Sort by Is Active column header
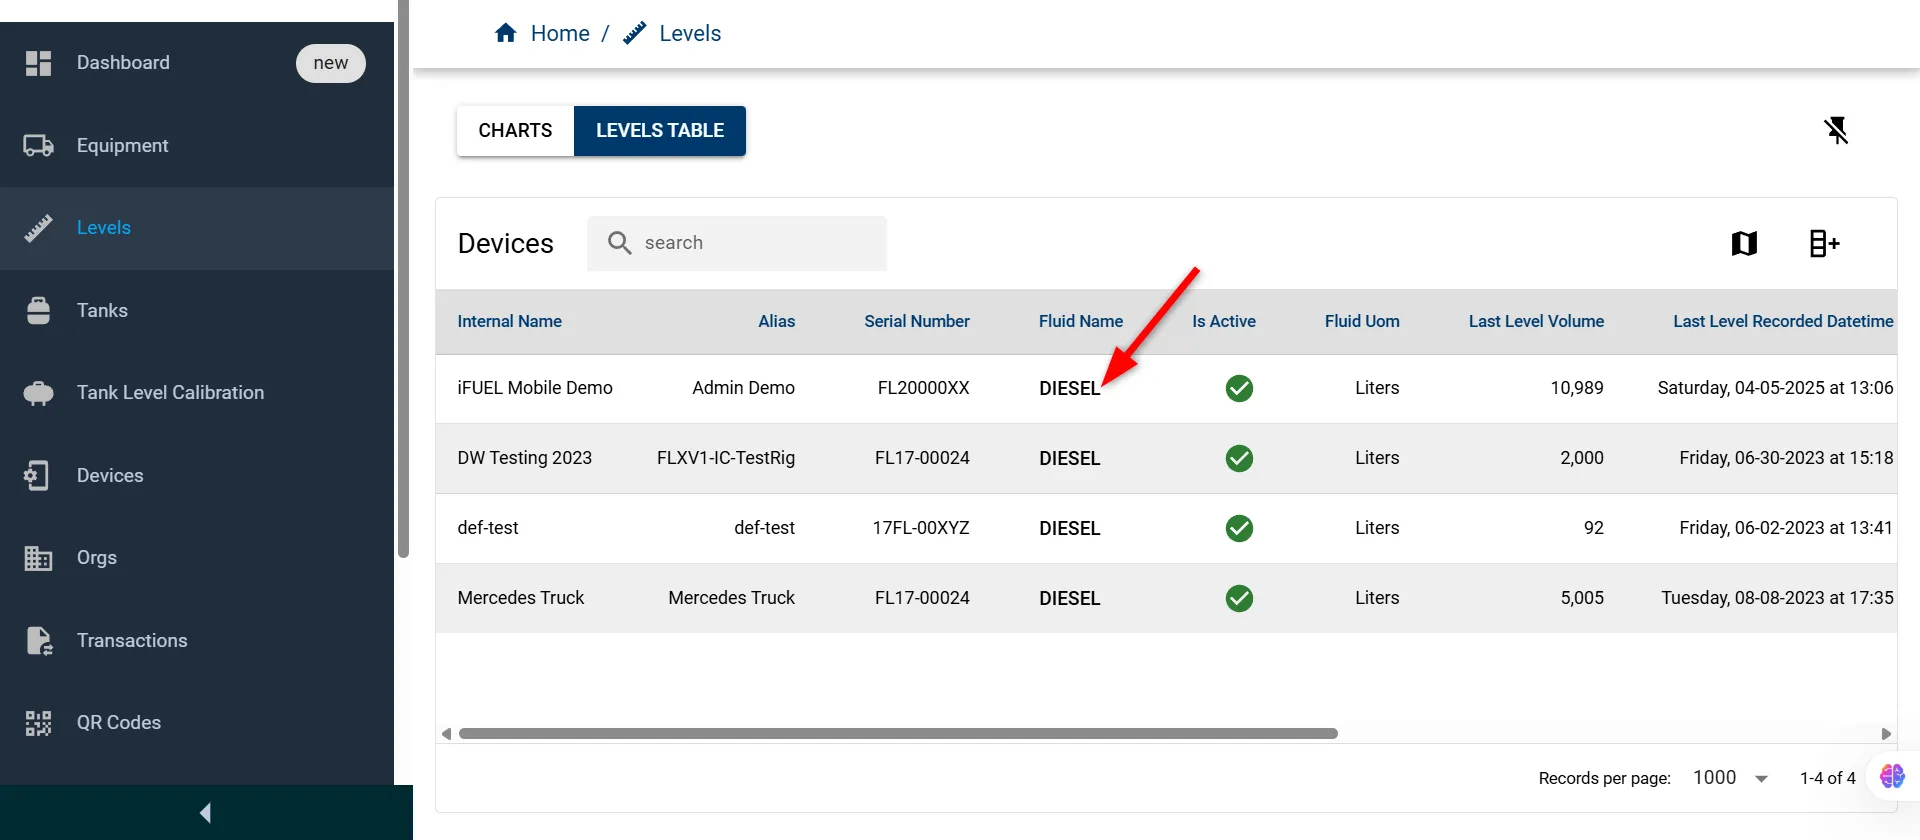The width and height of the screenshot is (1920, 840). [1224, 321]
